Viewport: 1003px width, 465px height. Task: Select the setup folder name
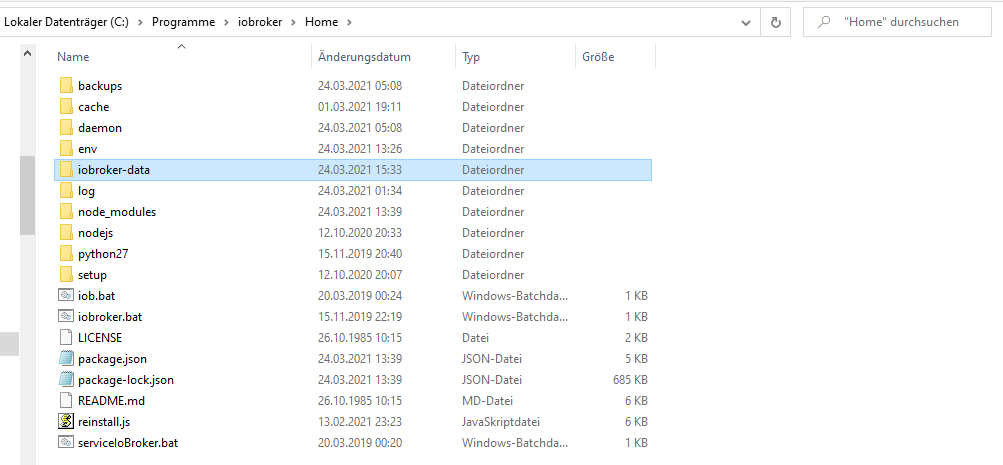pyautogui.click(x=92, y=275)
